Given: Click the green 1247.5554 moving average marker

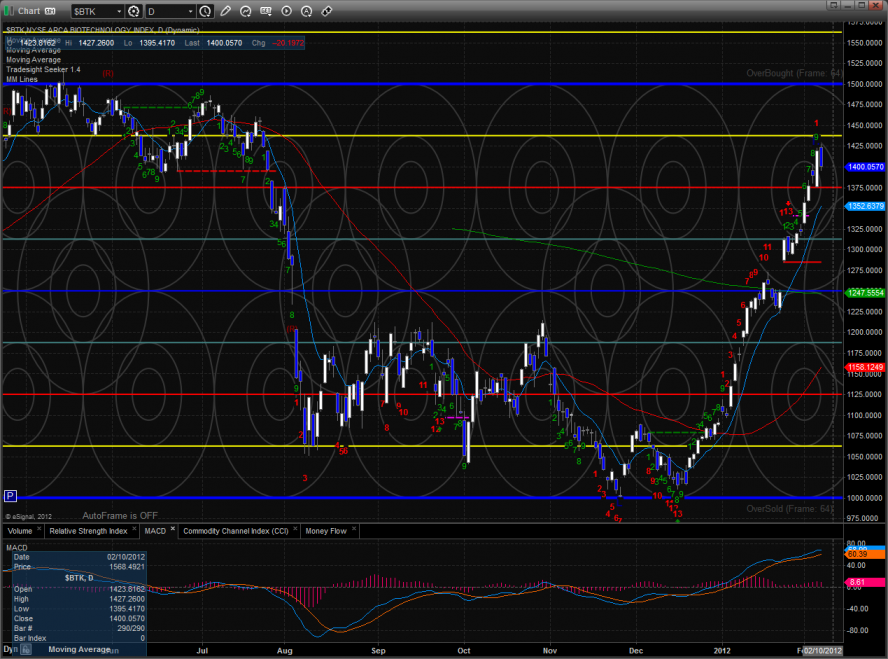Looking at the screenshot, I should [x=865, y=293].
